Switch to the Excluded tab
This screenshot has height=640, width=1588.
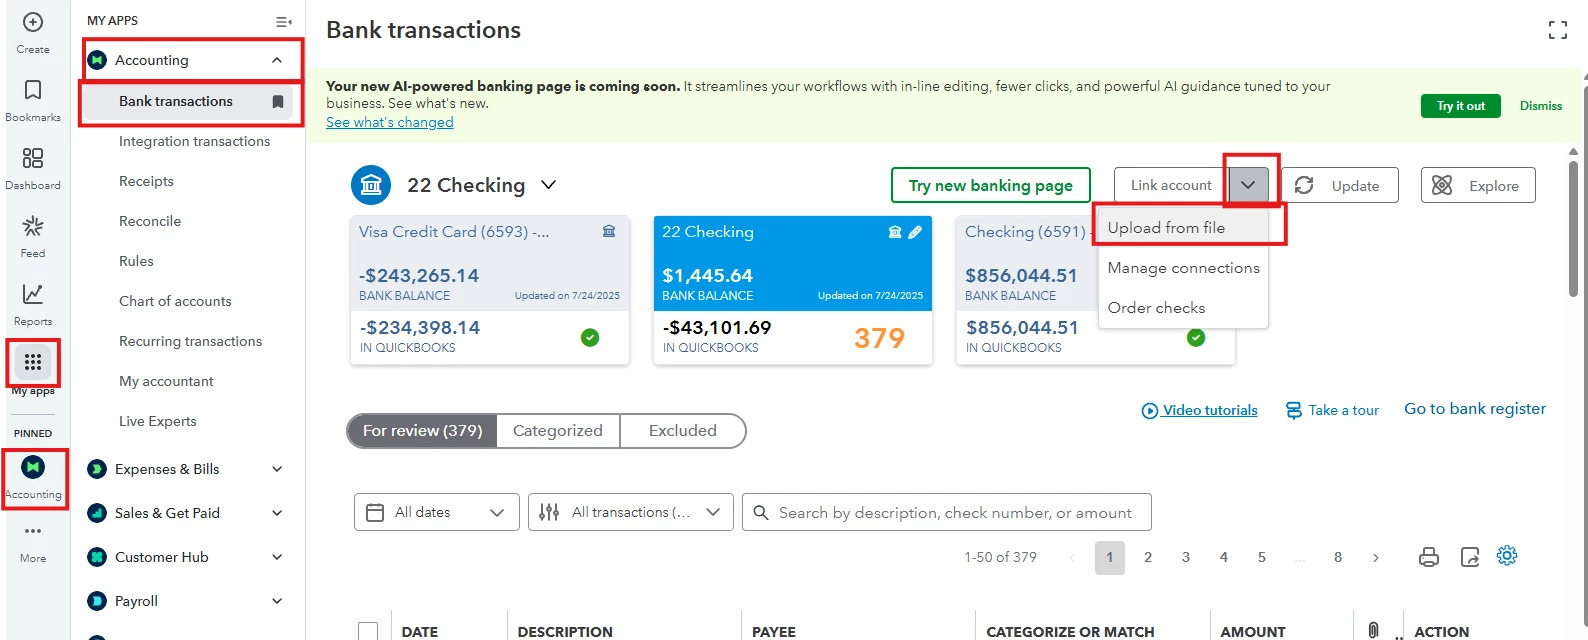(683, 431)
